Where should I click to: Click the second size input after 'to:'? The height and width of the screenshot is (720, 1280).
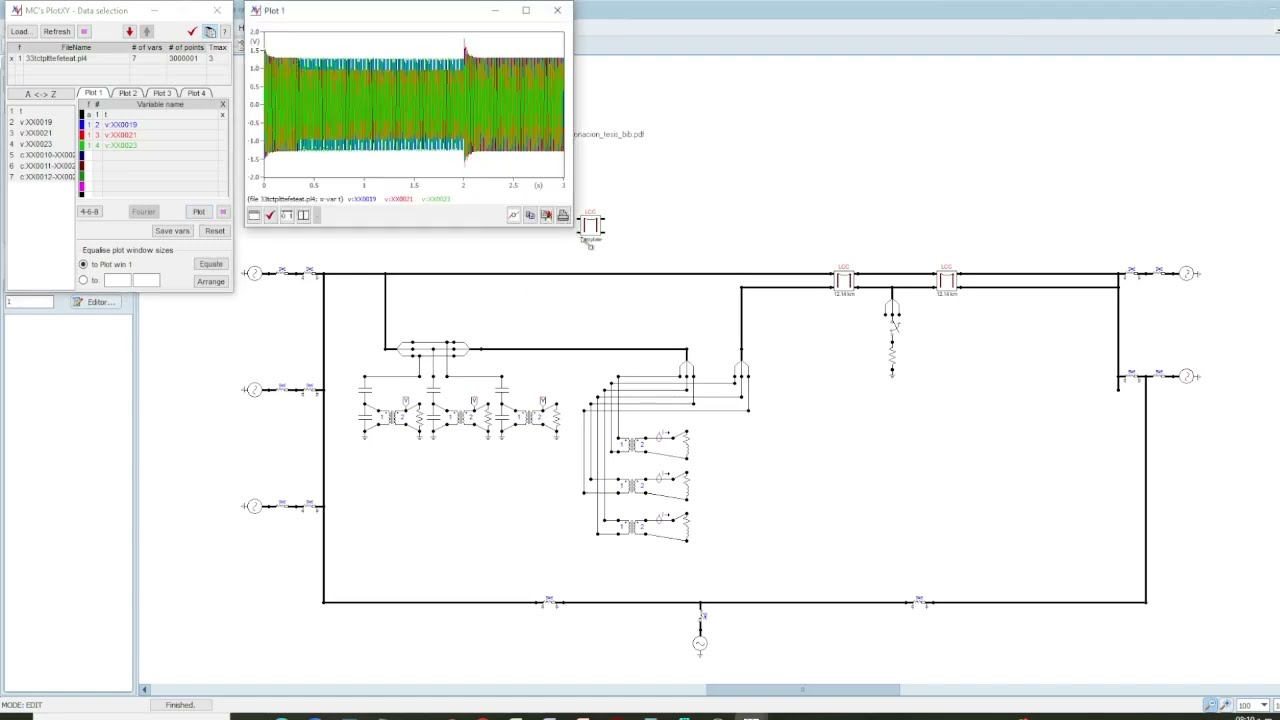[x=146, y=280]
